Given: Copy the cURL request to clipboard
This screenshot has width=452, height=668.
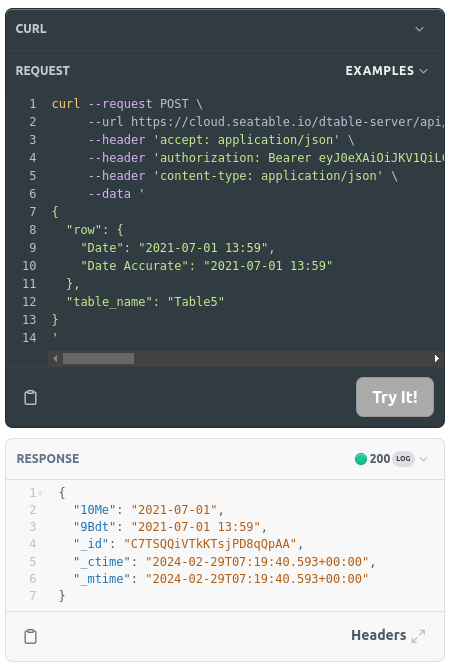Looking at the screenshot, I should click(x=30, y=397).
